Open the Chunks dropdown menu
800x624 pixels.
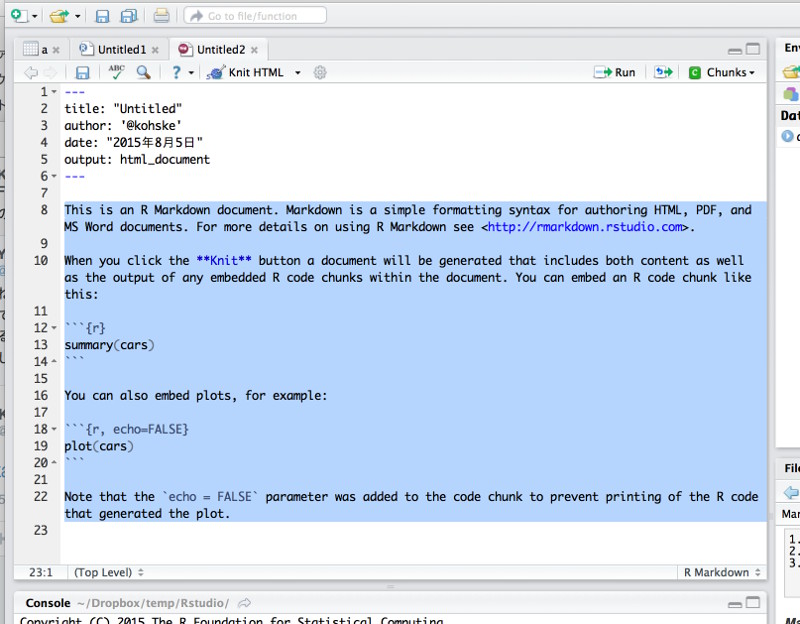coord(721,72)
